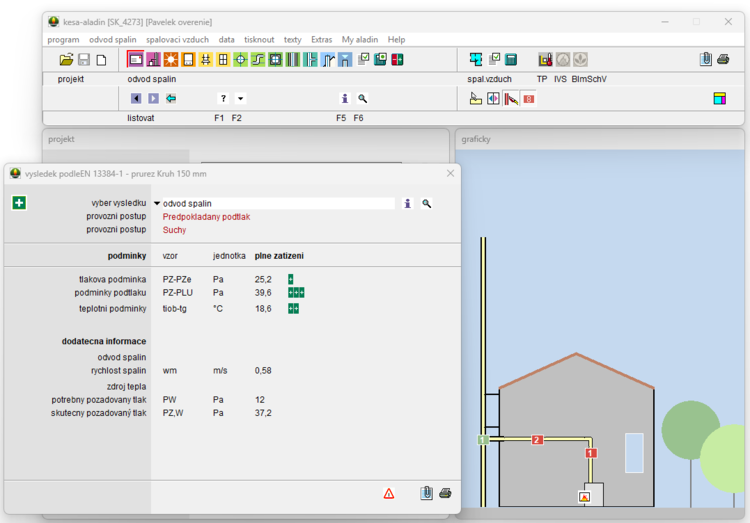Click the magnifier icon in the F6 toolbar
The height and width of the screenshot is (523, 750).
[x=362, y=99]
